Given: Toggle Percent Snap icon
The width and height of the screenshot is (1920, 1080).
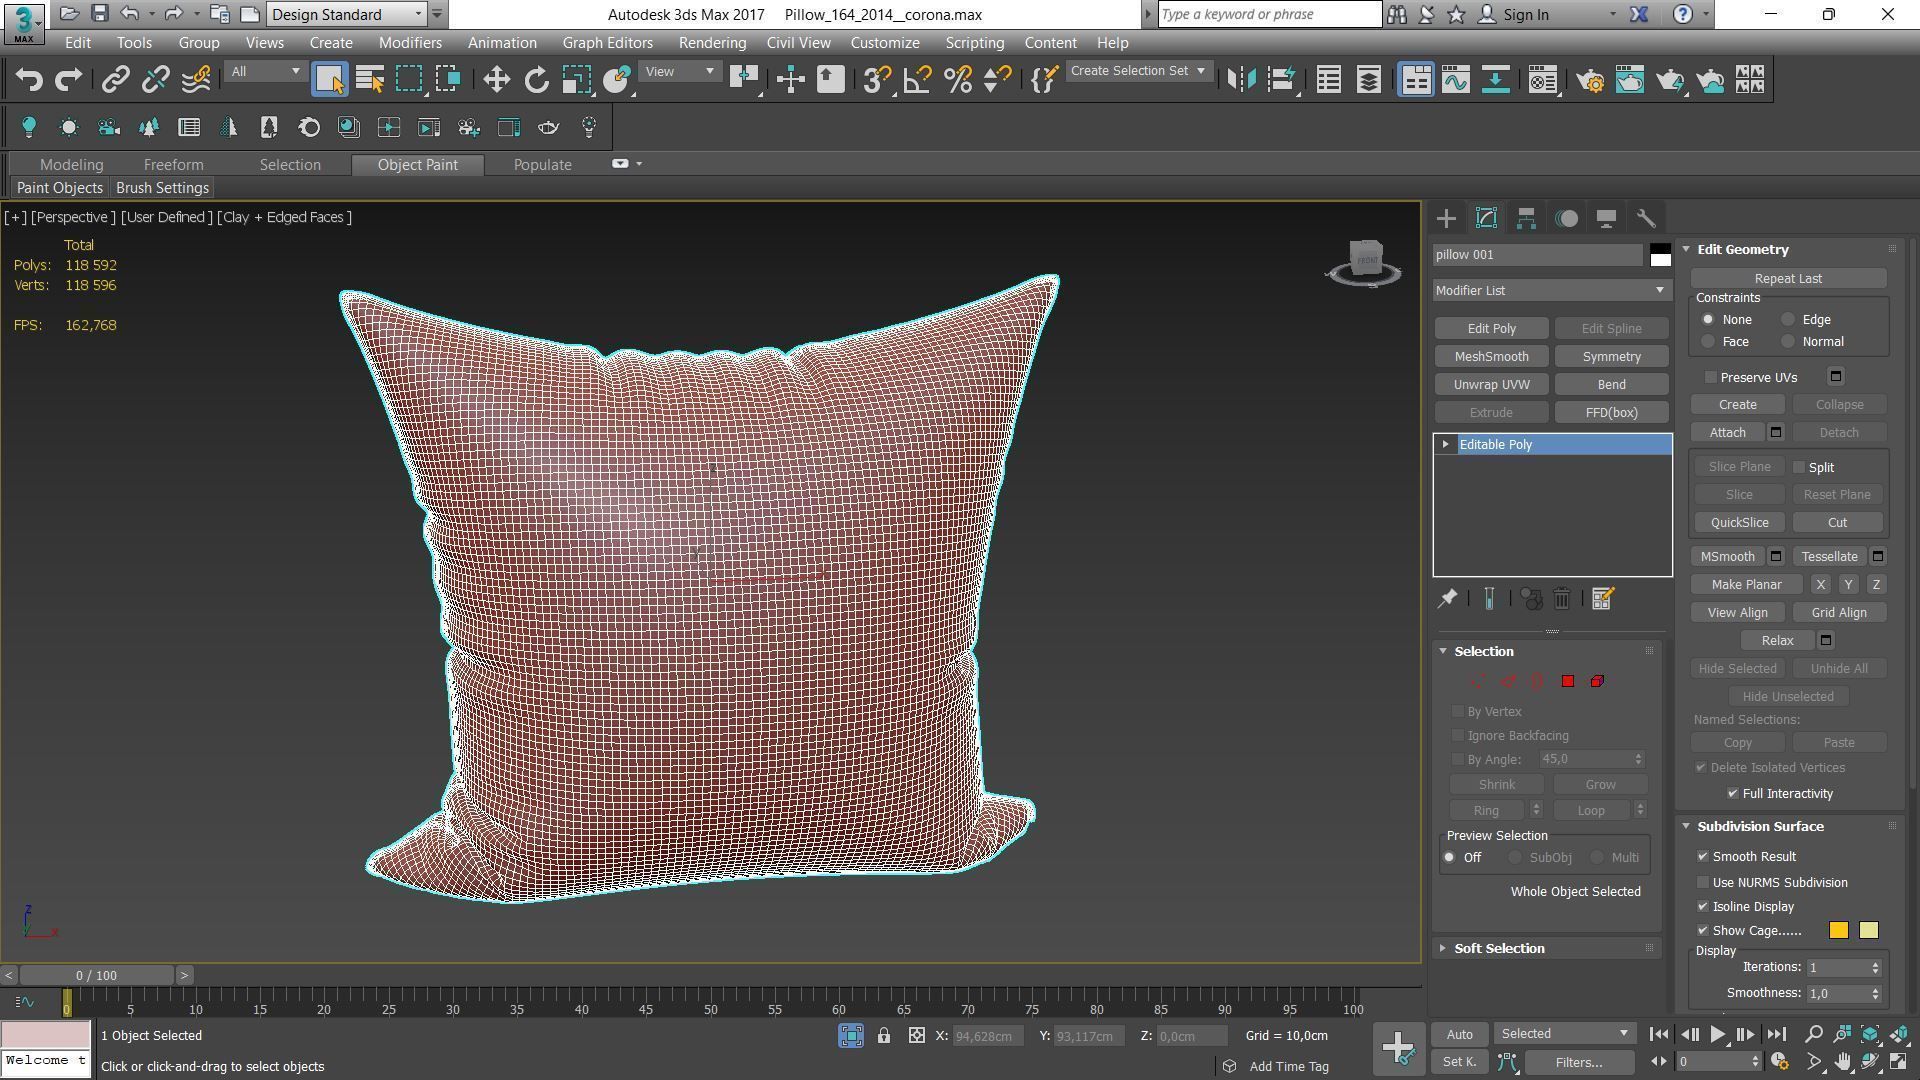Looking at the screenshot, I should tap(957, 80).
